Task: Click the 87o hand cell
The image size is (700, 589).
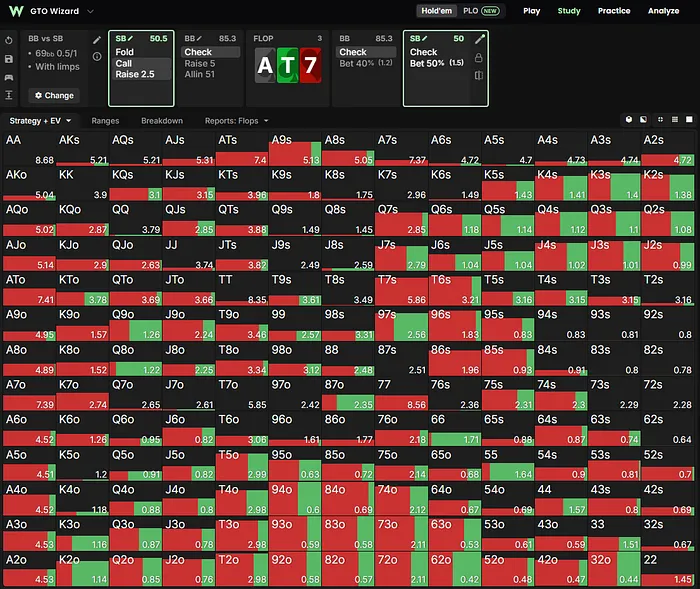Action: 348,394
